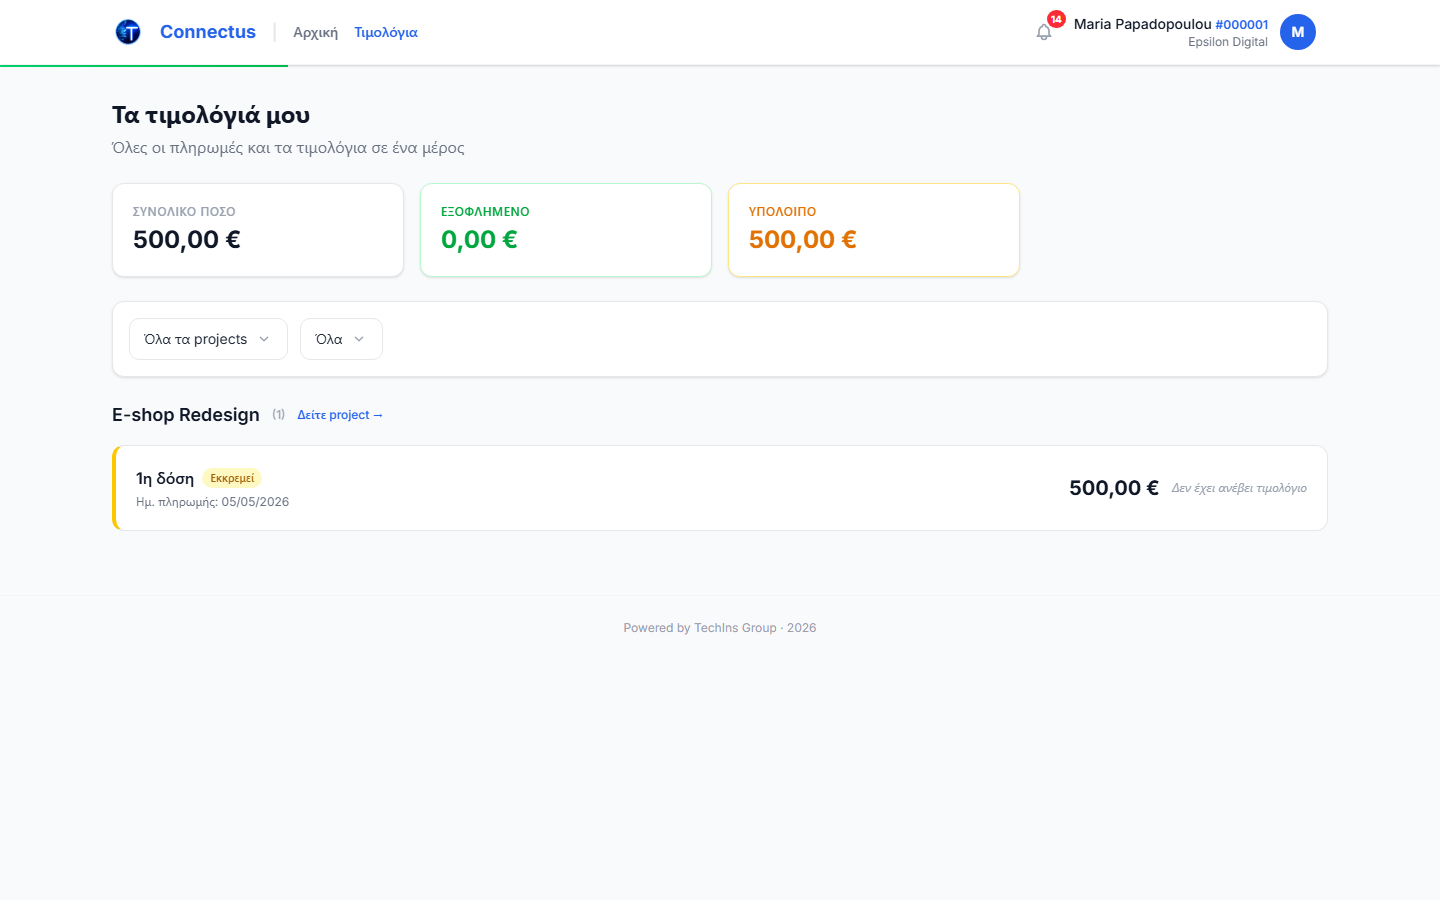Open the Τιμολόγια nav item
Screen dimensions: 1440x900
(386, 32)
